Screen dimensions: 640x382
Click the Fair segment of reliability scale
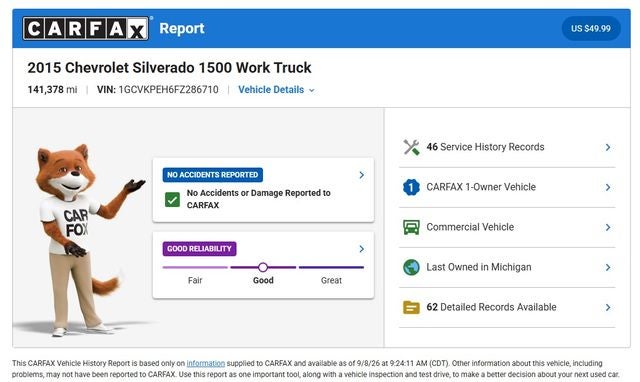pyautogui.click(x=195, y=267)
